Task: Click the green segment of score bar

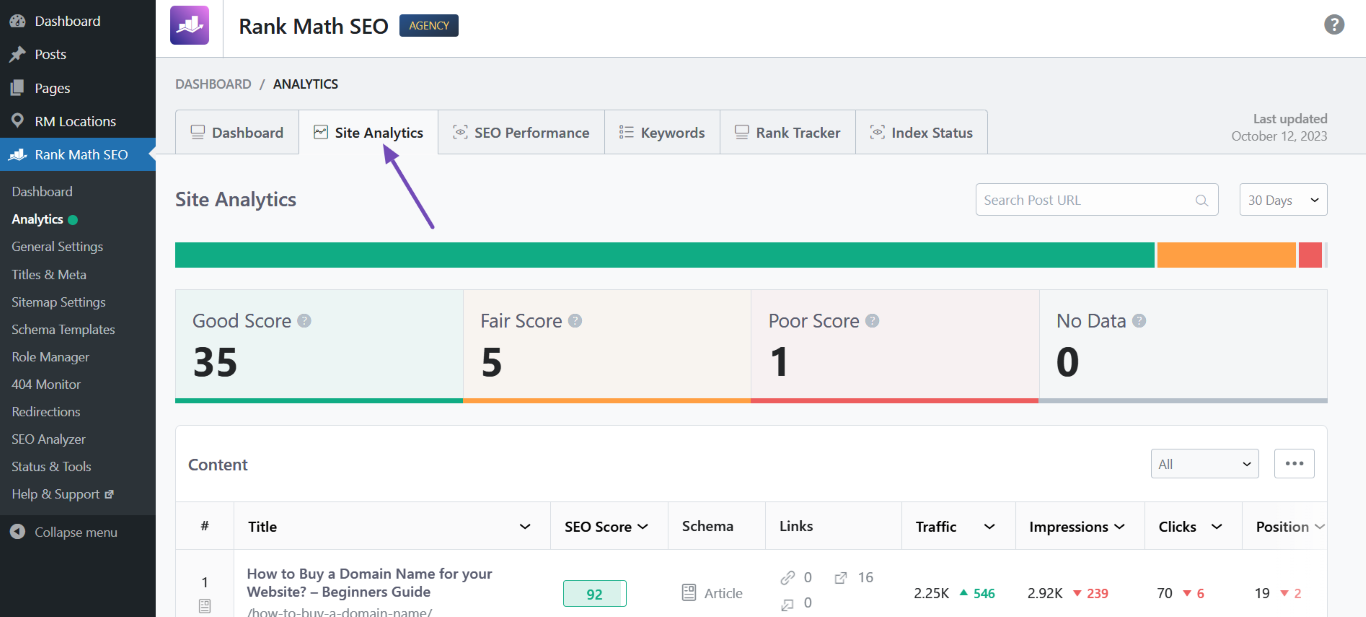Action: point(665,255)
